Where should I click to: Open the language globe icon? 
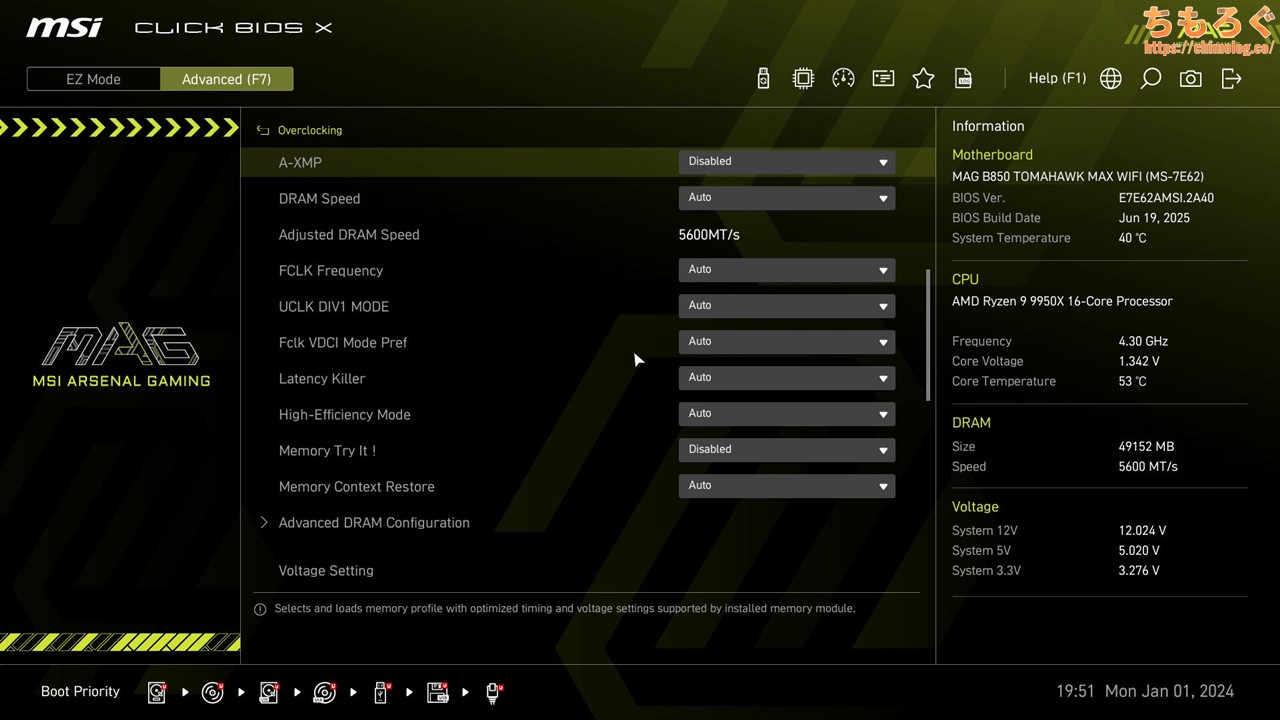(x=1110, y=79)
